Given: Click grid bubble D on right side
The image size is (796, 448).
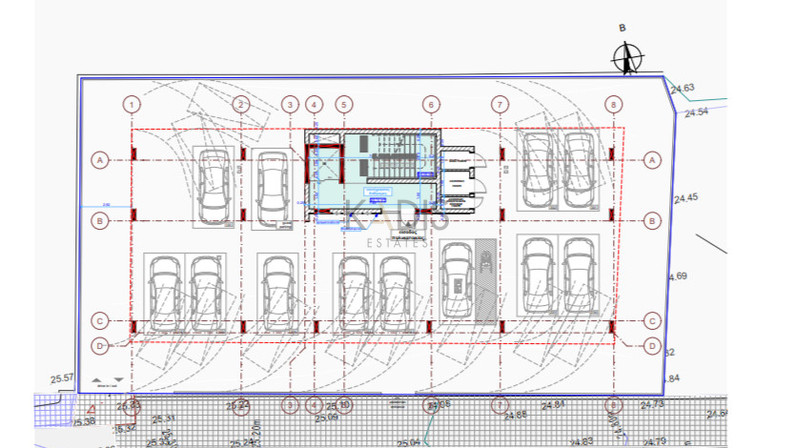Looking at the screenshot, I should click(652, 346).
